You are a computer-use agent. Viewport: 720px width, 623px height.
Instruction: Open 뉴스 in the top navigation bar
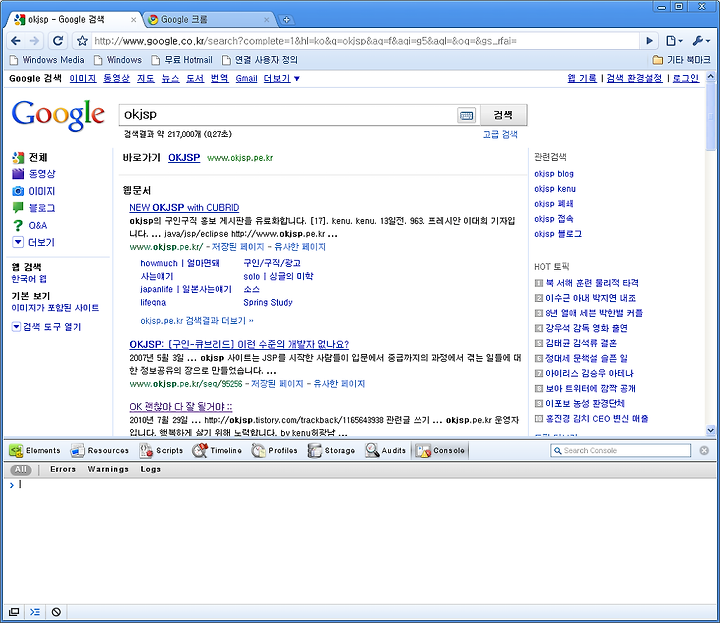point(170,79)
